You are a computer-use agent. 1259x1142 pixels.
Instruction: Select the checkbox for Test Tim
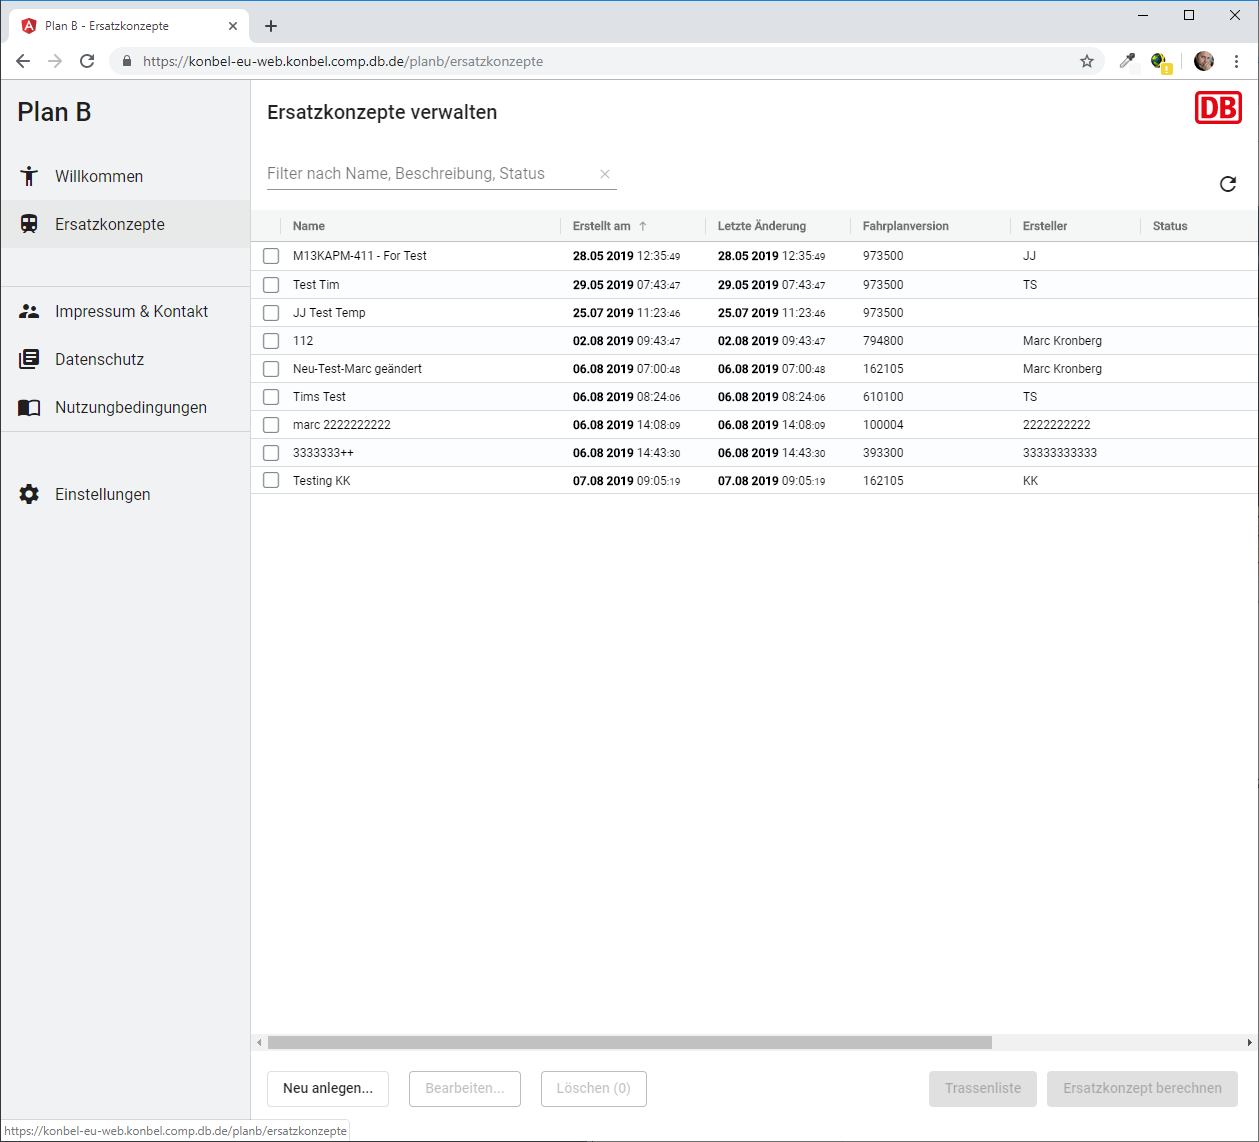(x=271, y=285)
